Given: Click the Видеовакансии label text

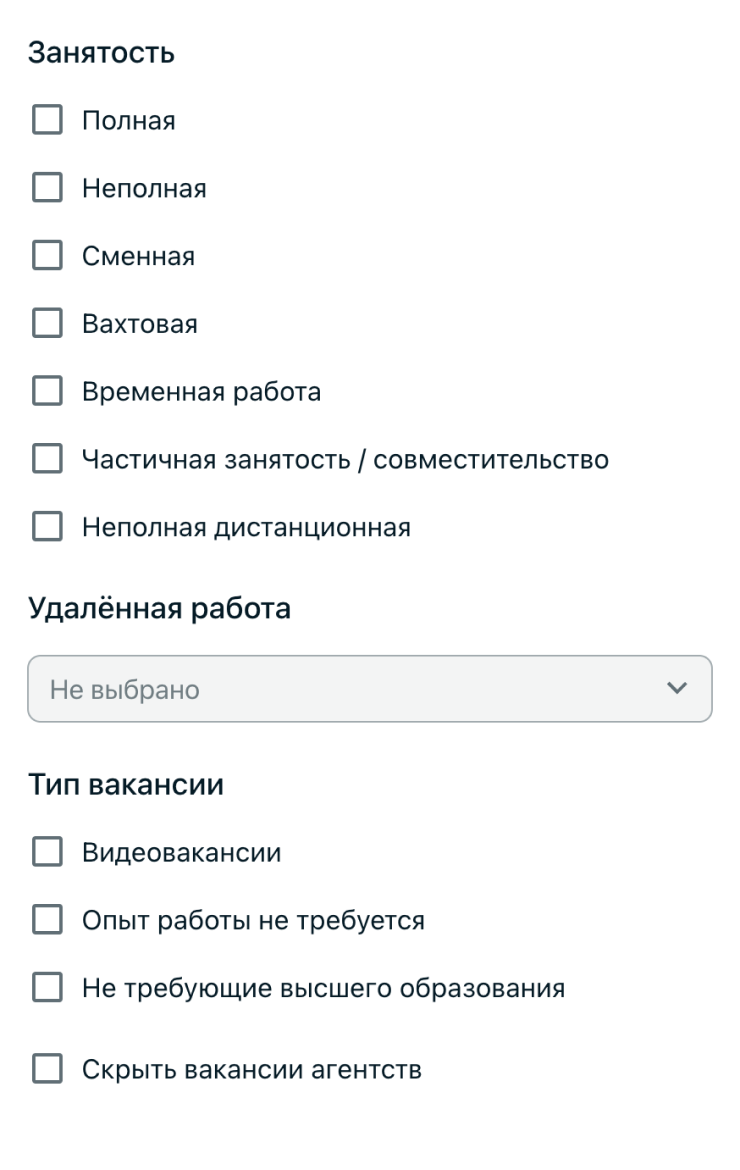Looking at the screenshot, I should [181, 852].
